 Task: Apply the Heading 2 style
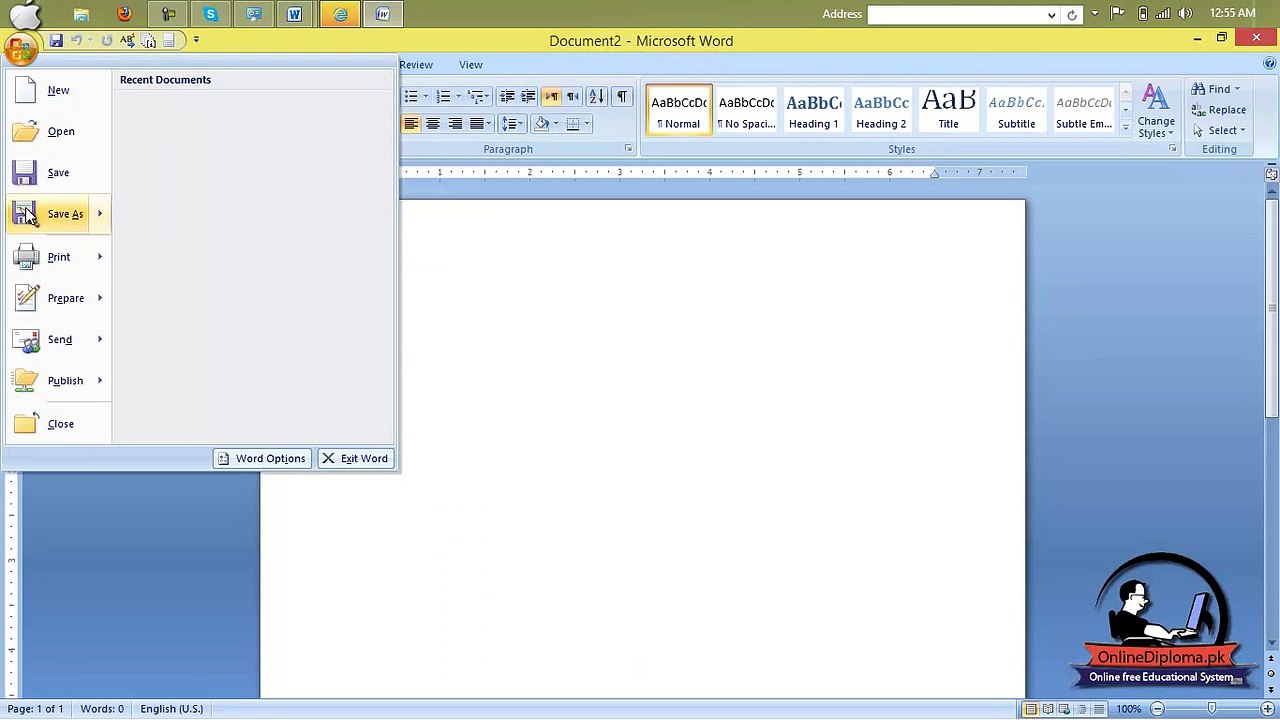click(x=881, y=110)
